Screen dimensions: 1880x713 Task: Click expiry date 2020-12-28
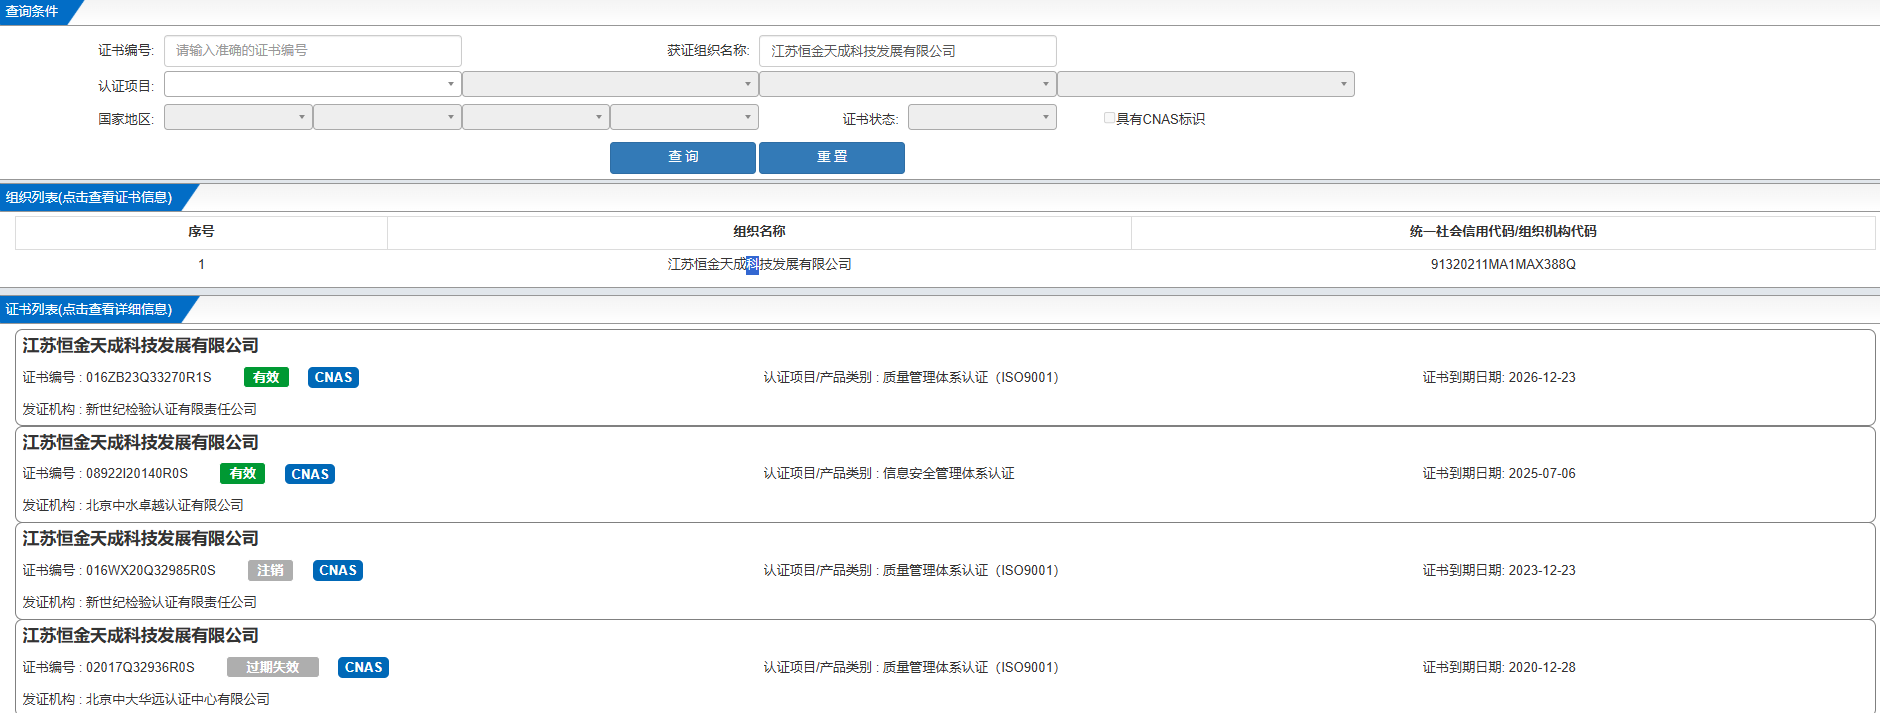tap(1541, 667)
